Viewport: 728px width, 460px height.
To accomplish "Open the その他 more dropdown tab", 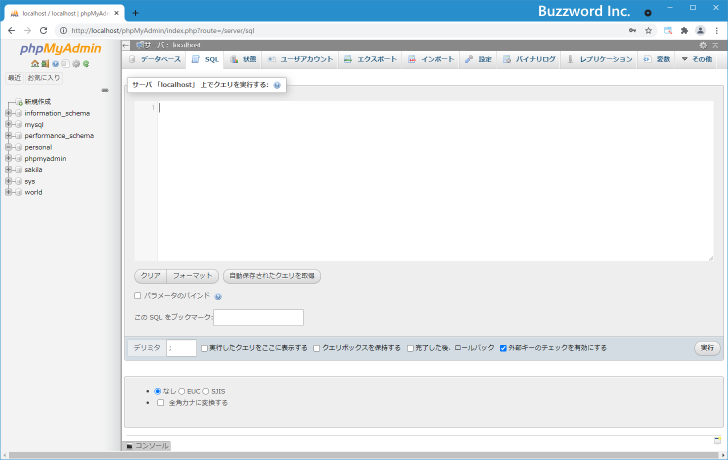I will (x=696, y=59).
